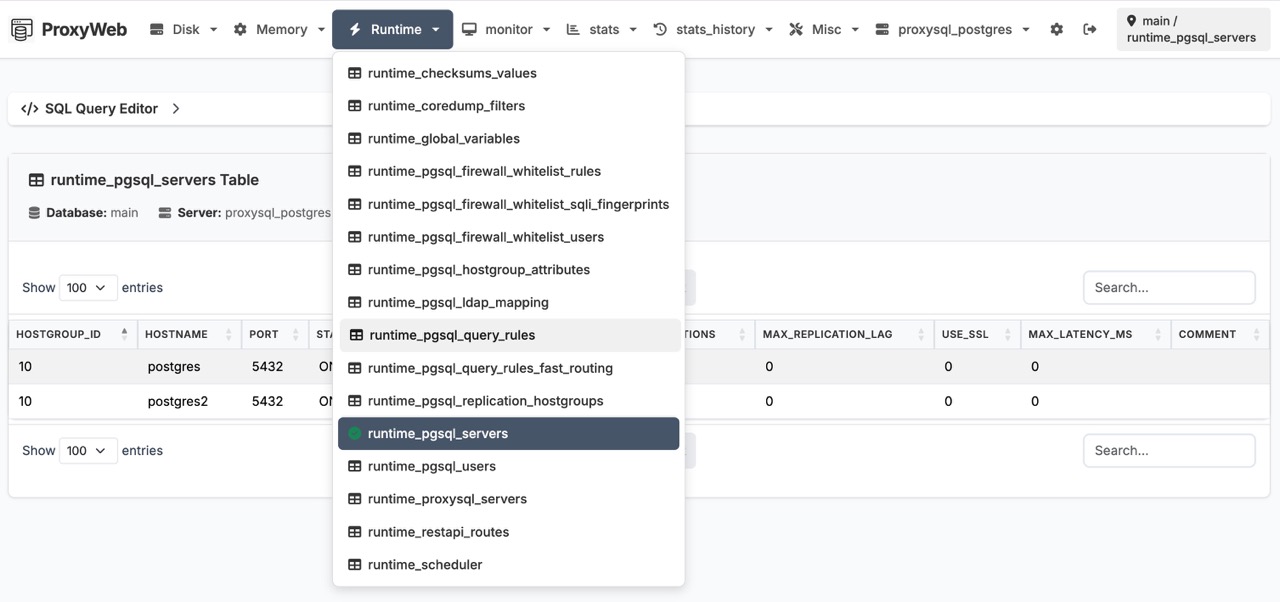Click the logout icon in the navbar

coord(1090,29)
